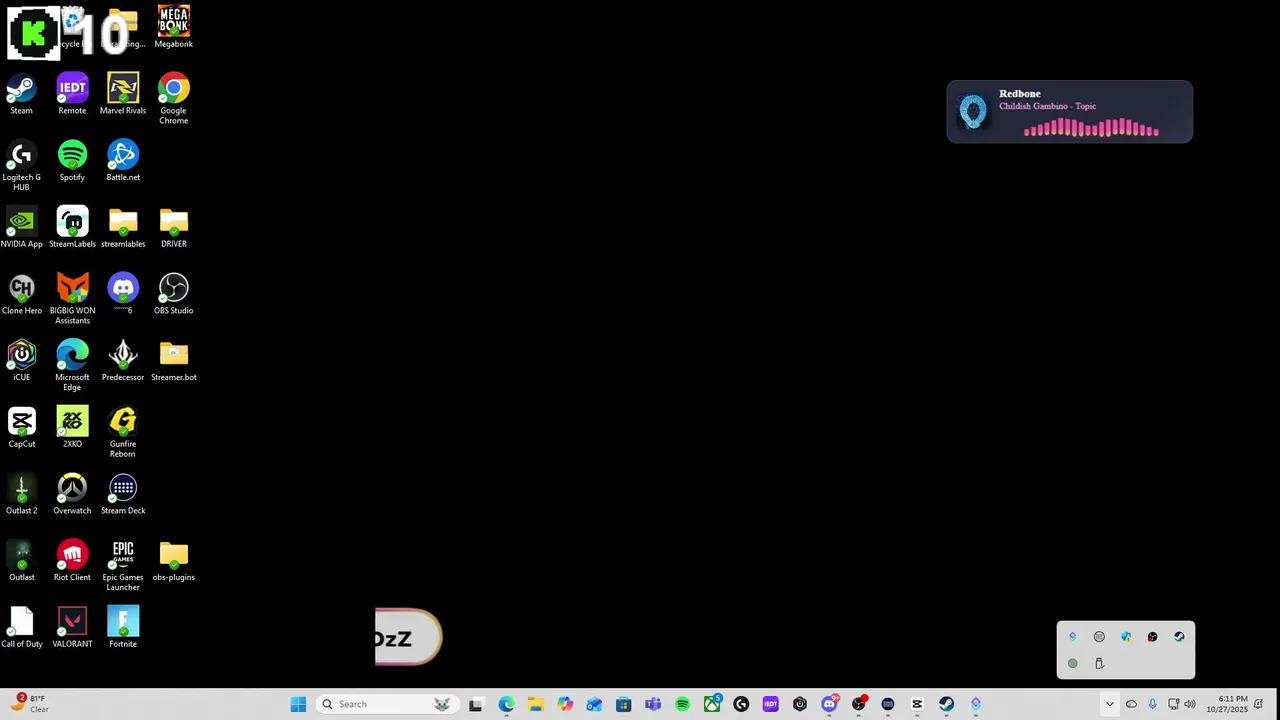Open the OBS Studio desktop shortcut

173,293
